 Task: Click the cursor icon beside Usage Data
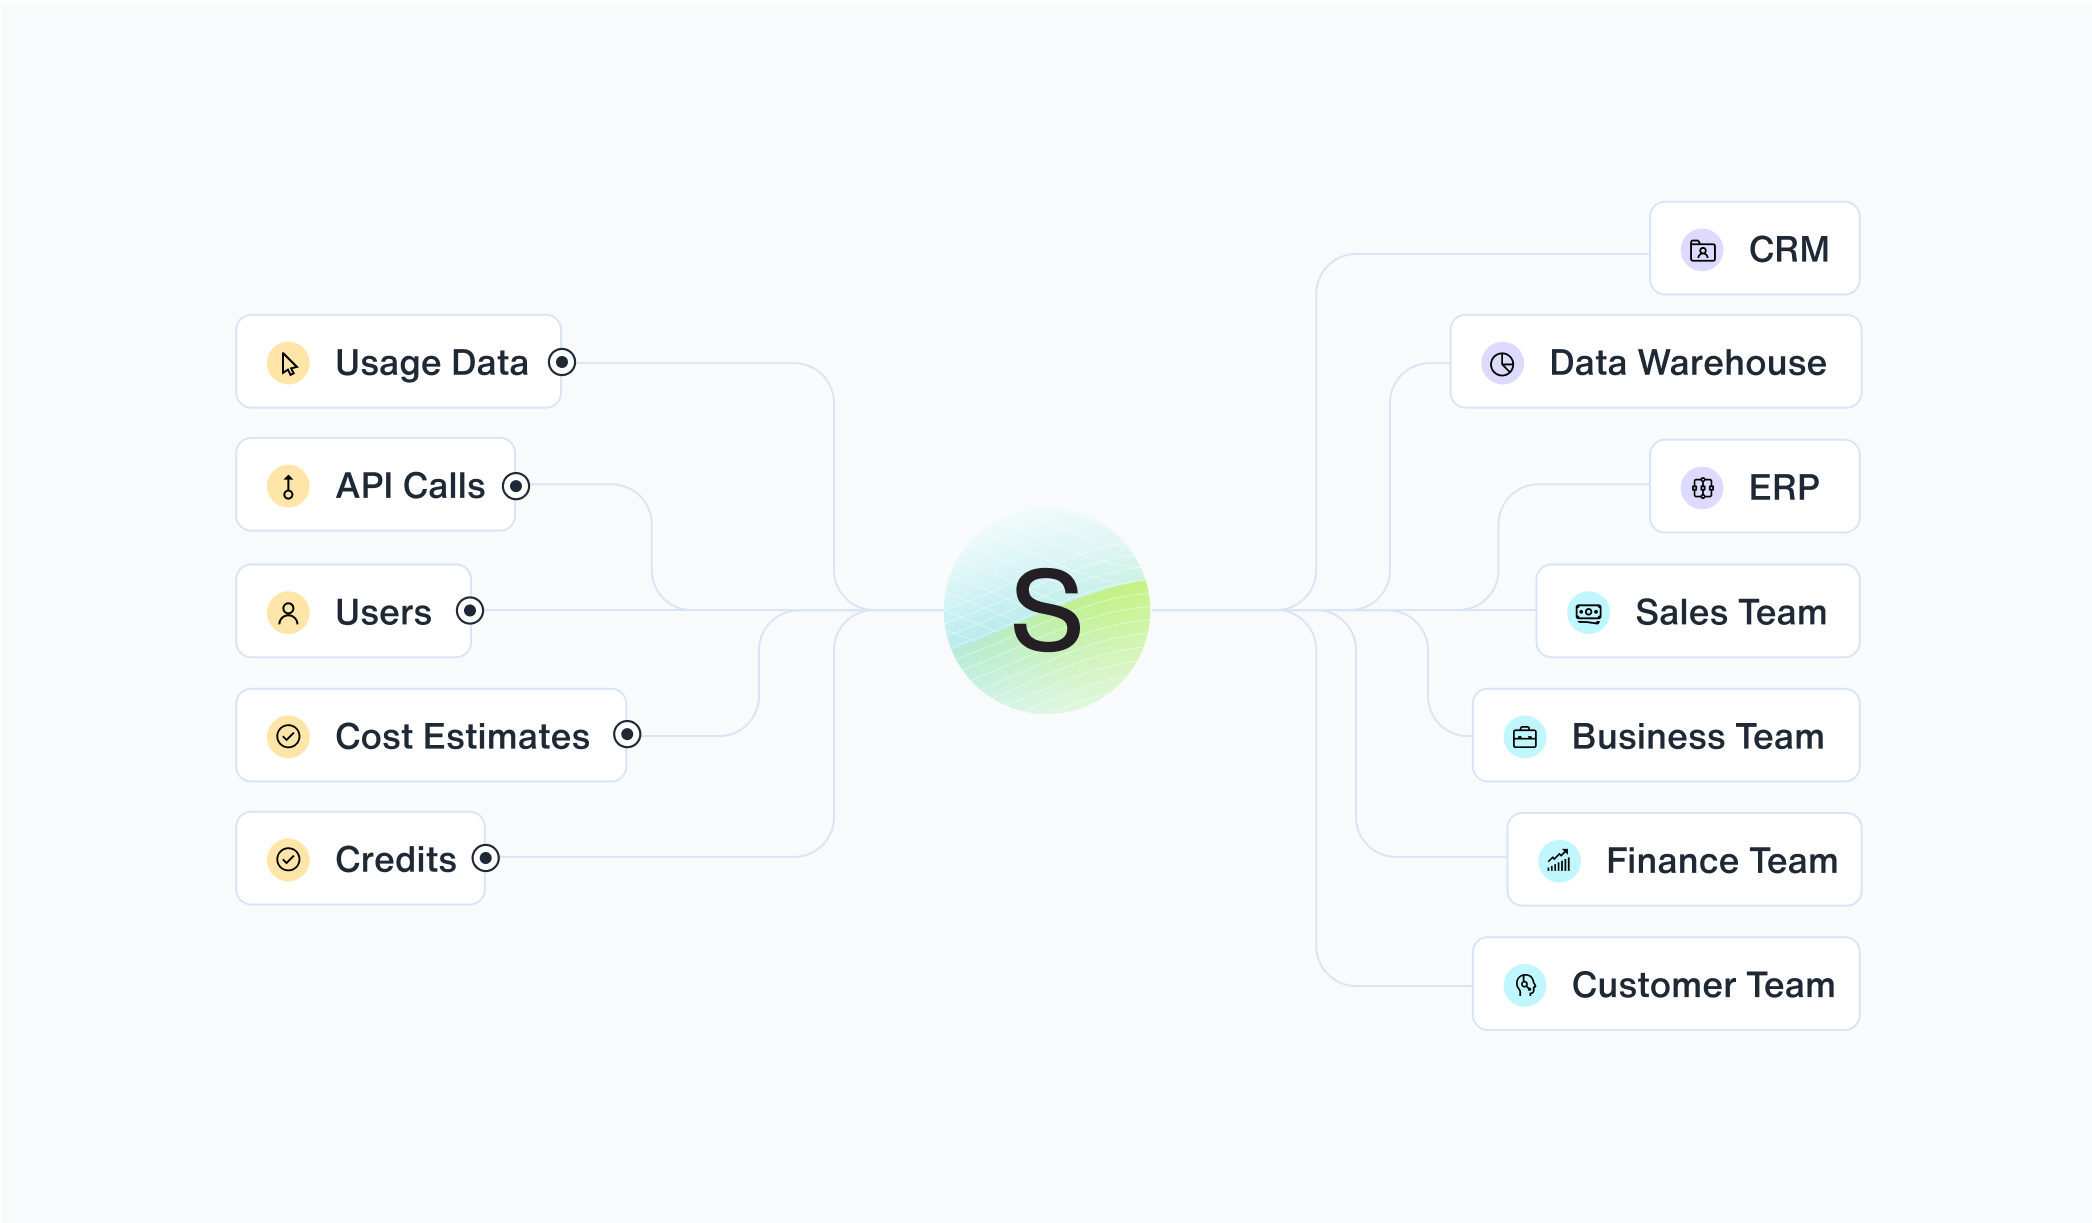288,363
